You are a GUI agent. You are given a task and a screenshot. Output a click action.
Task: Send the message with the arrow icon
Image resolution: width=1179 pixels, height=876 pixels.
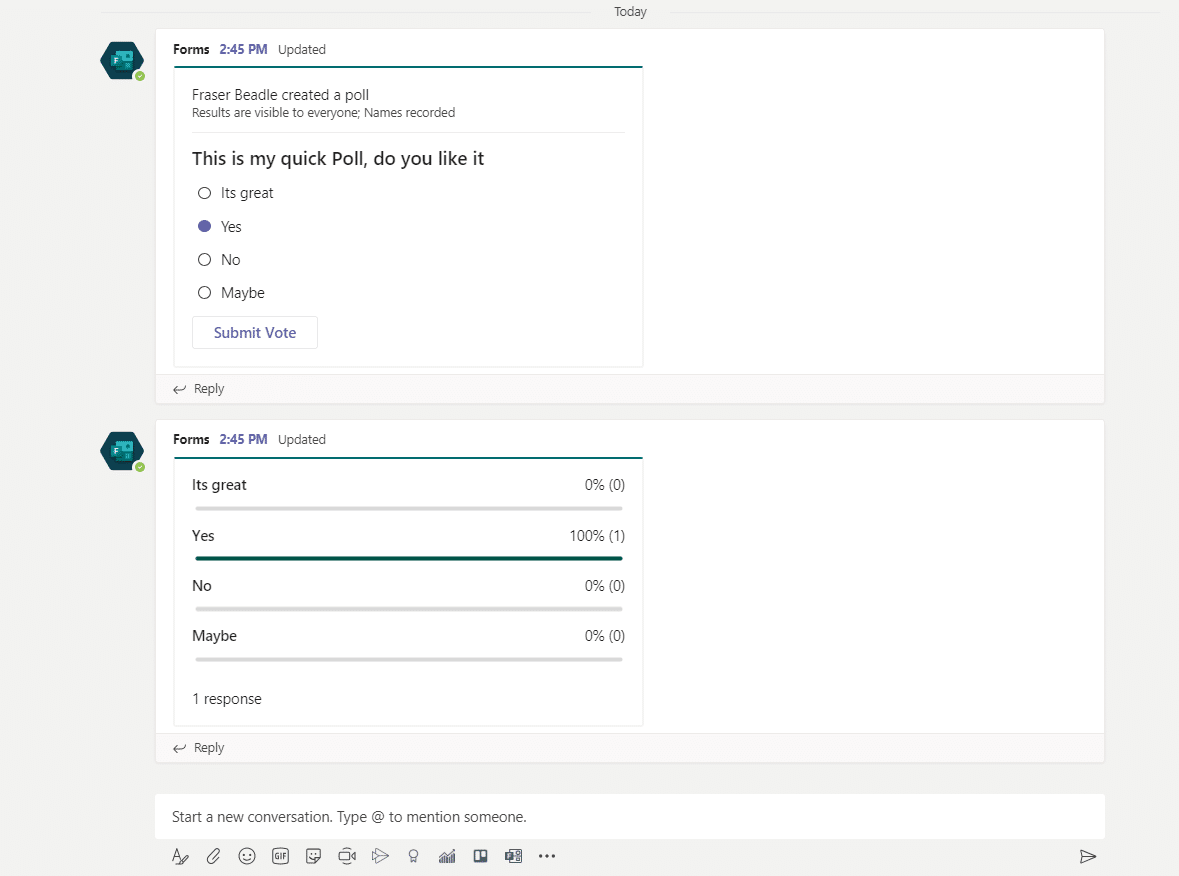point(1087,856)
